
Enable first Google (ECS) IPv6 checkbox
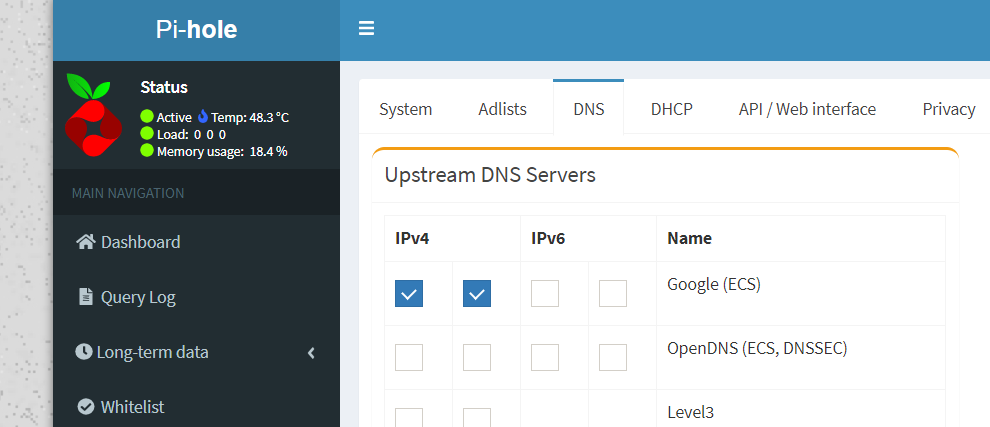[x=545, y=294]
